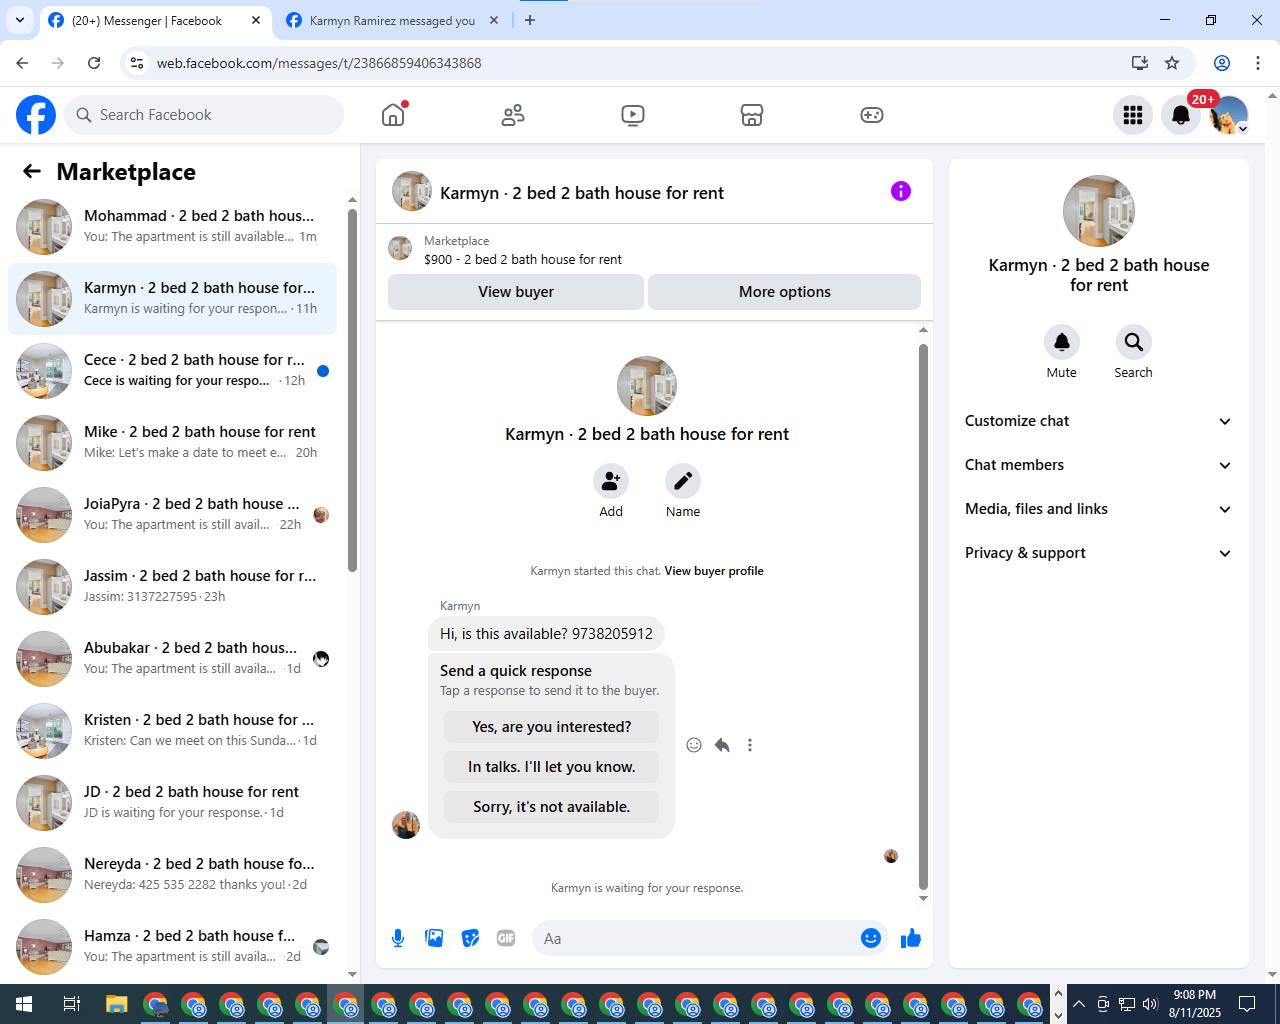
Task: Send a thumbs-up like
Action: [x=911, y=938]
